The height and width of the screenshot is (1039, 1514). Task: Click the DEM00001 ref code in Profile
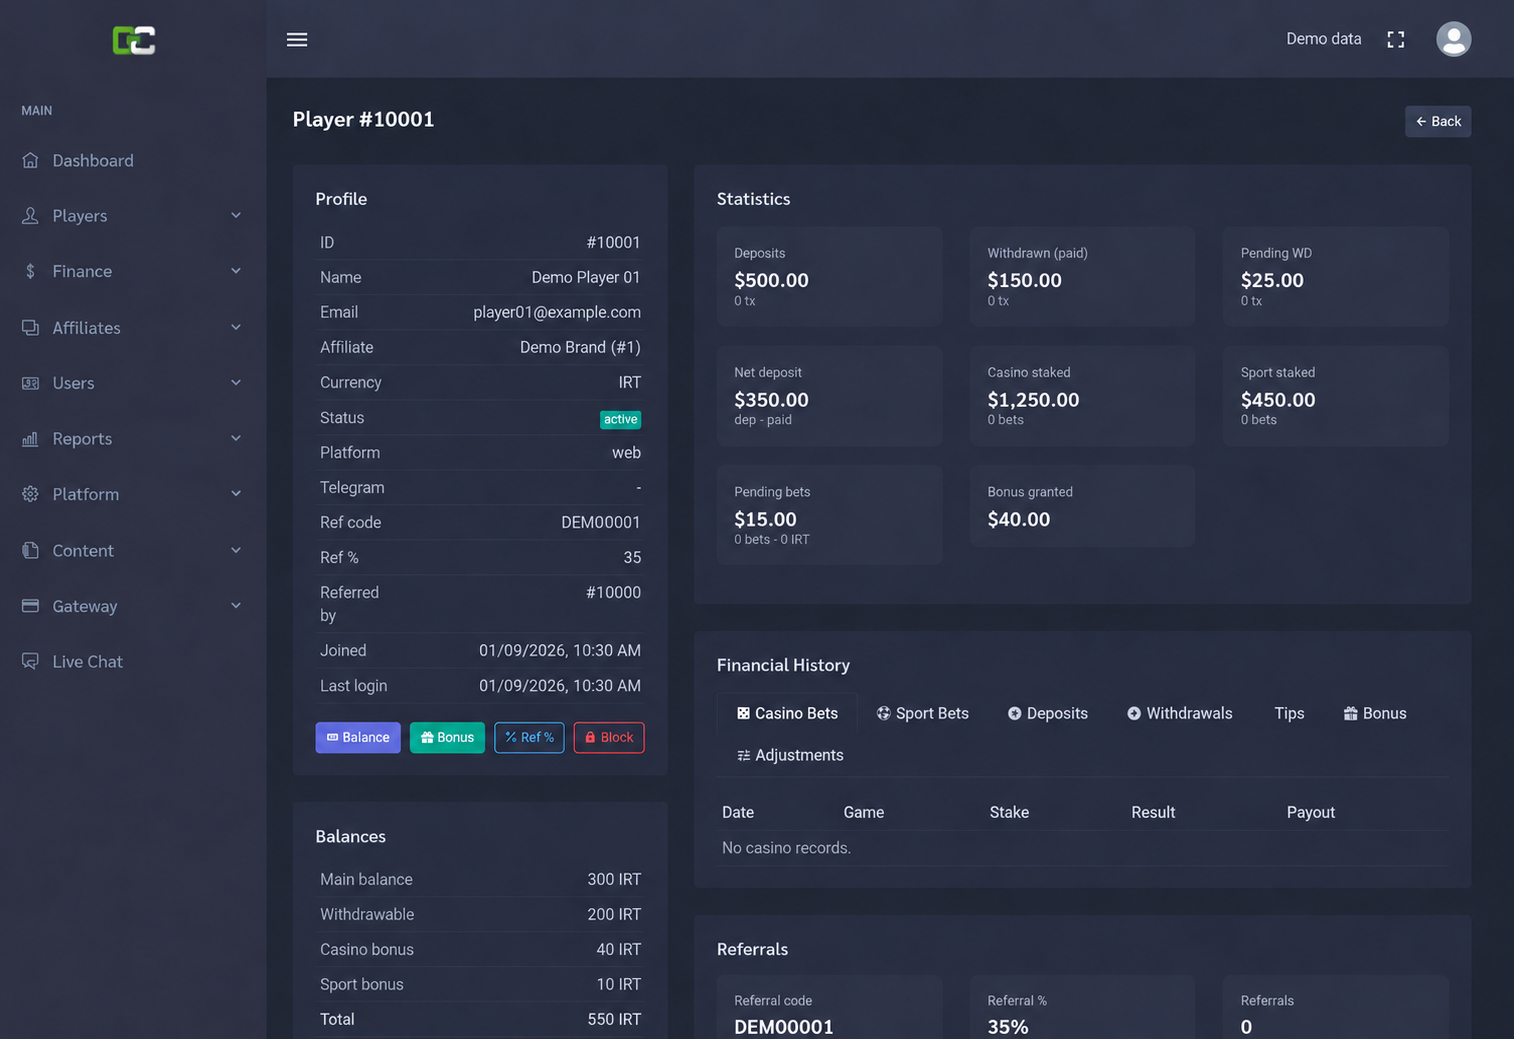[601, 522]
